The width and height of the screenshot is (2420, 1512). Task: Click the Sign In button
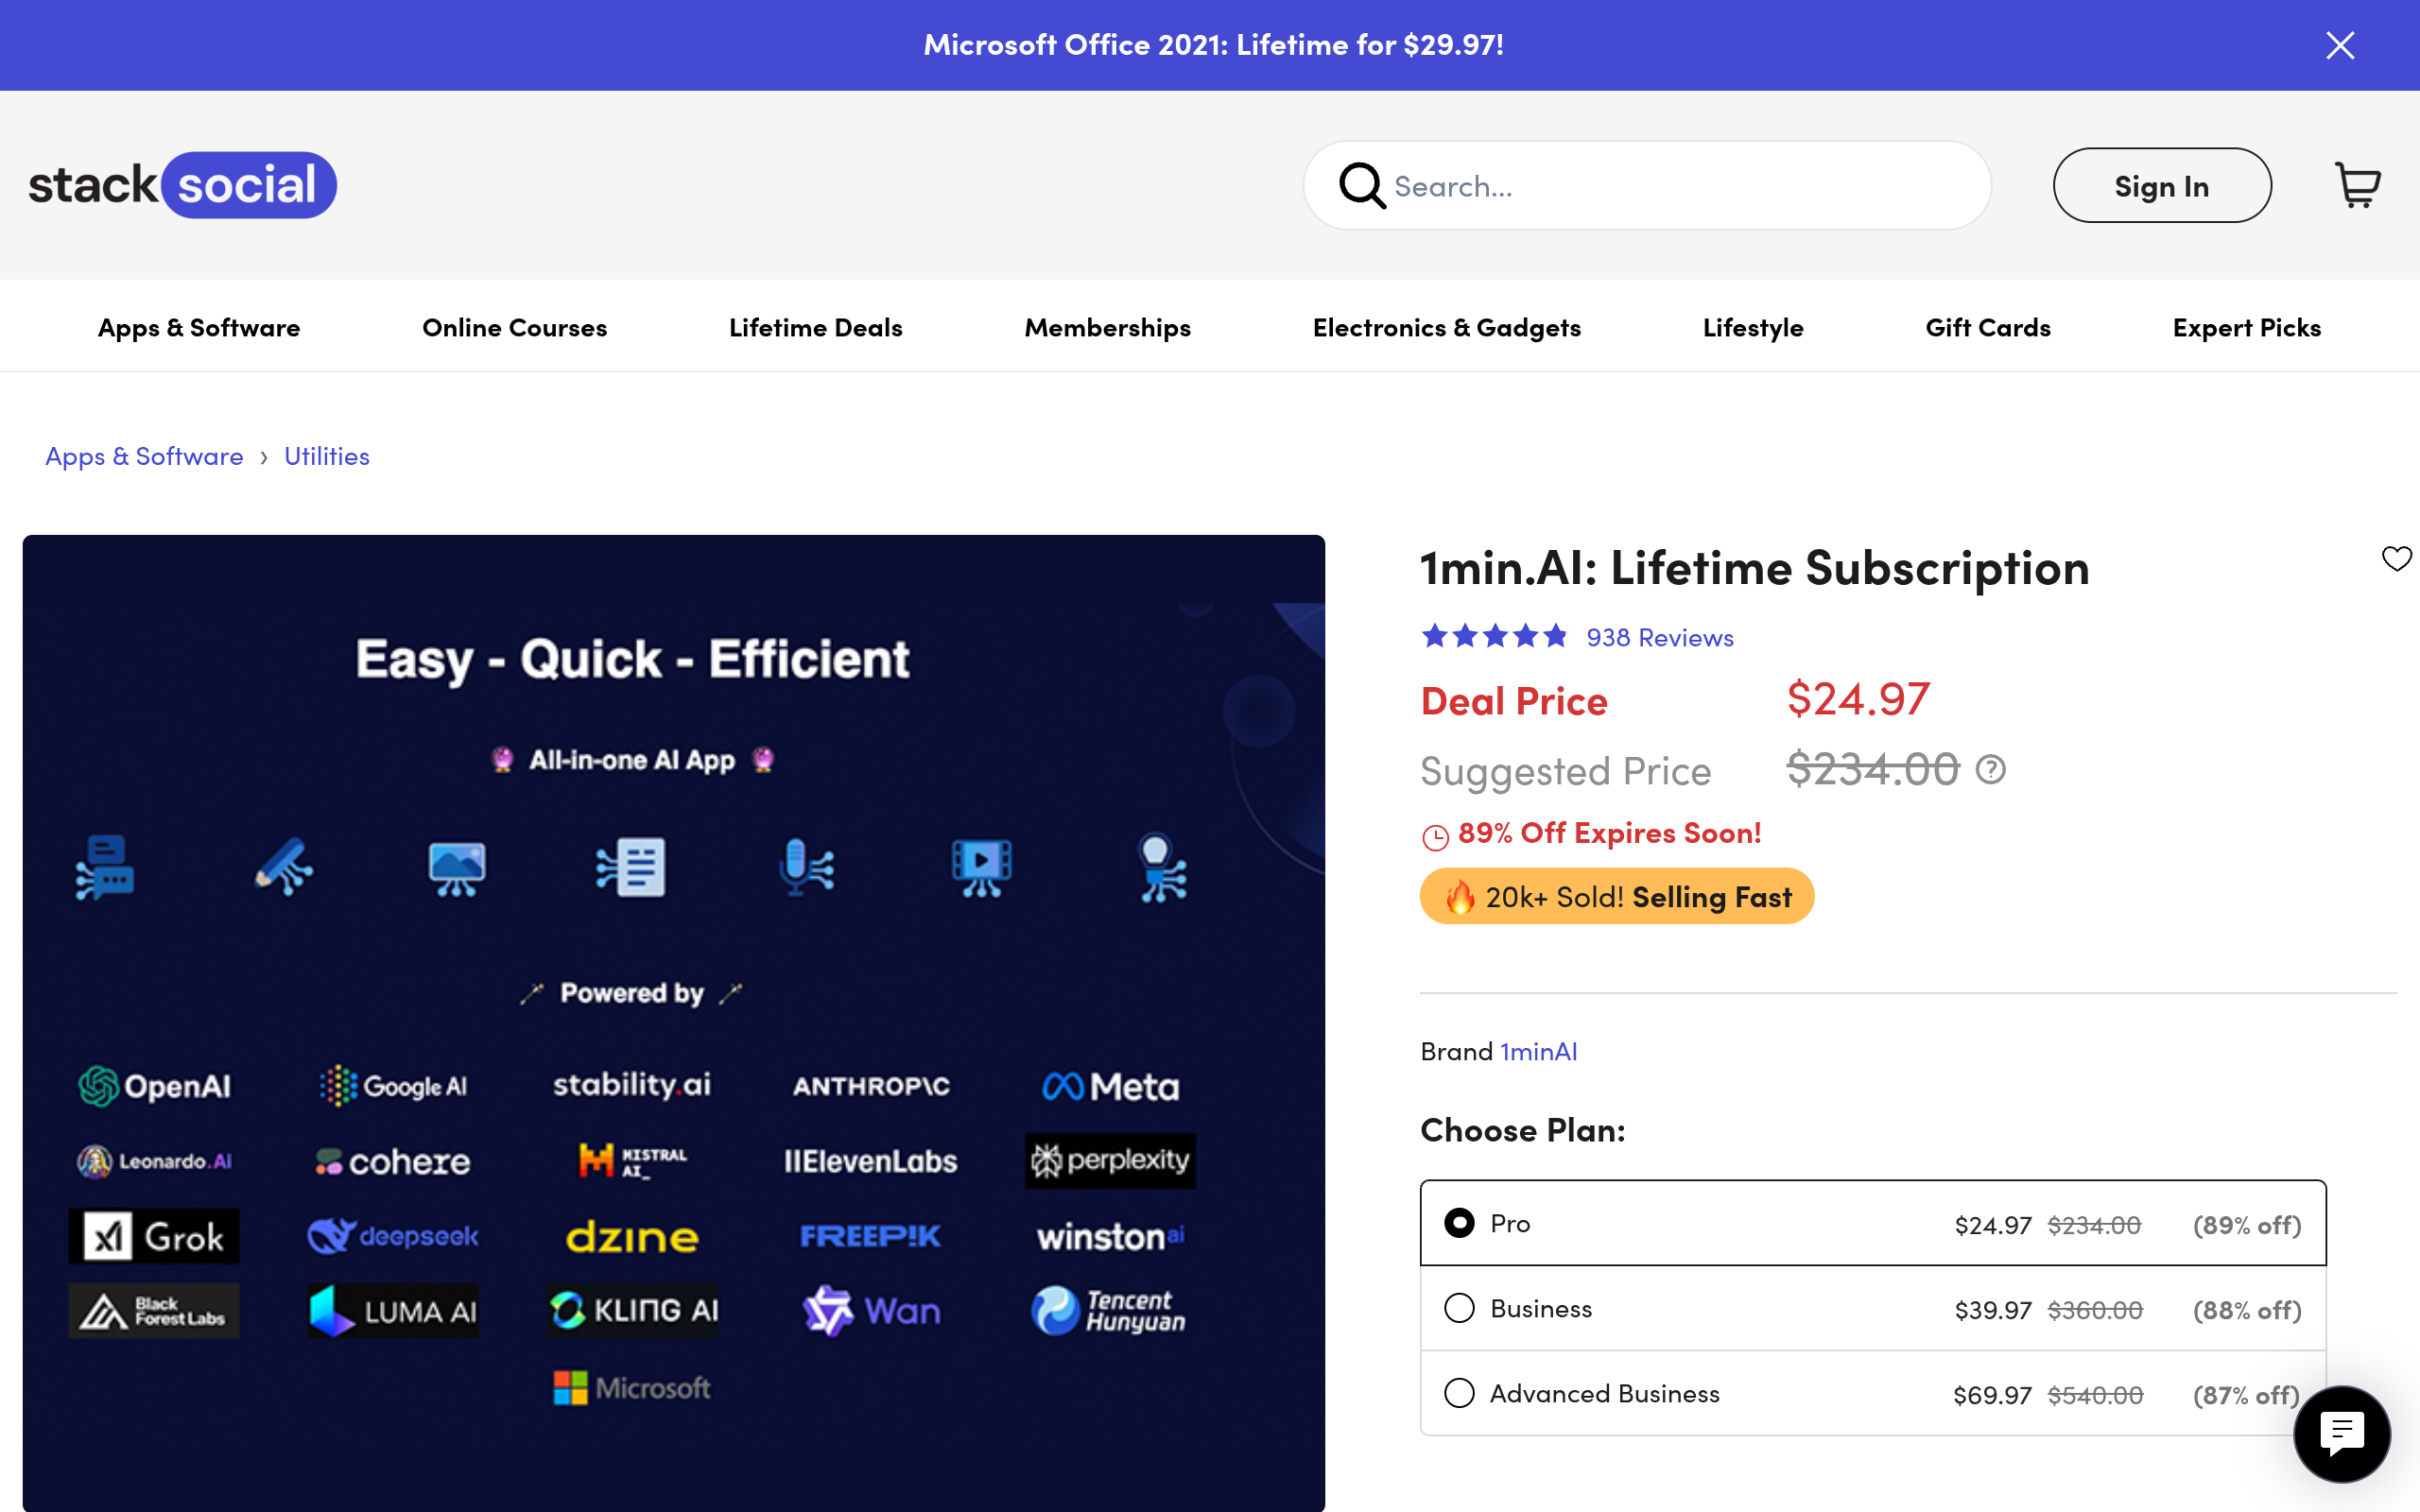[x=2162, y=185]
